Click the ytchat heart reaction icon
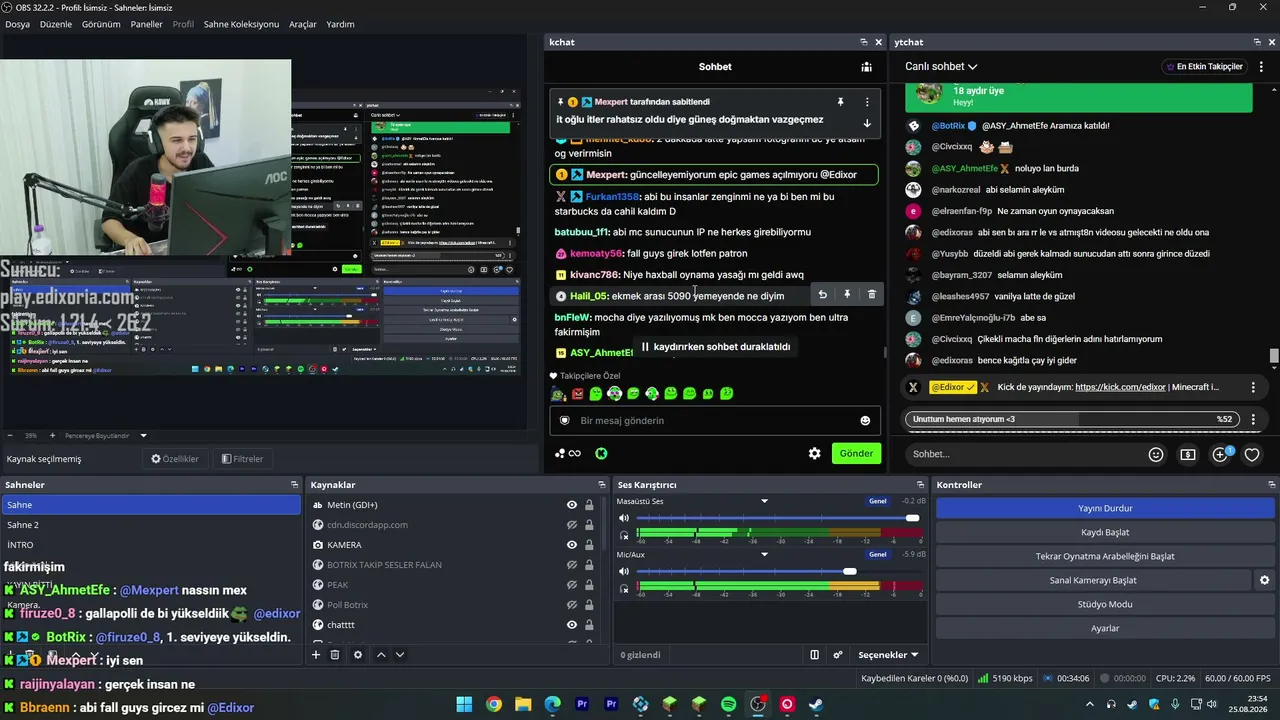Image resolution: width=1280 pixels, height=720 pixels. pyautogui.click(x=1252, y=454)
